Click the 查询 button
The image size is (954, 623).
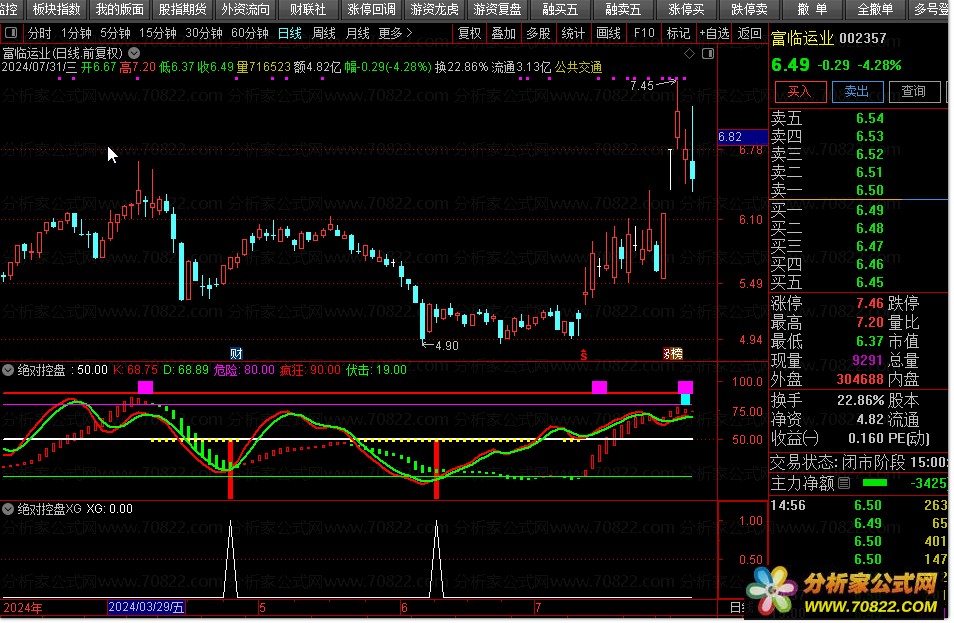click(914, 92)
